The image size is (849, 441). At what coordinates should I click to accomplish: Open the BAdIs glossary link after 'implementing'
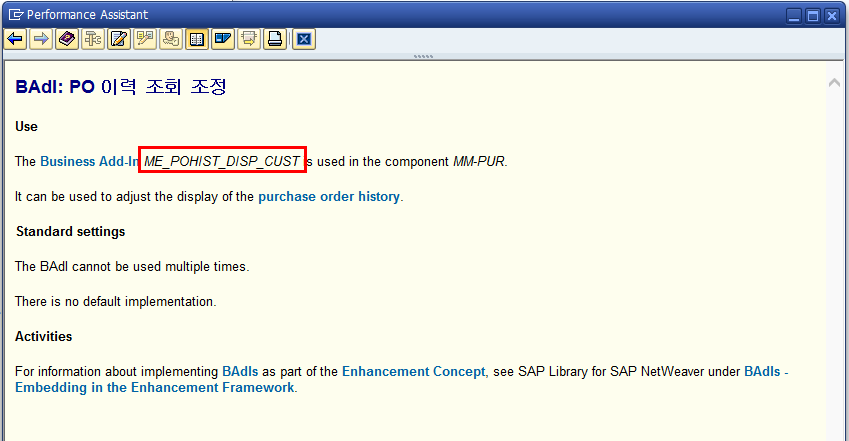coord(240,371)
